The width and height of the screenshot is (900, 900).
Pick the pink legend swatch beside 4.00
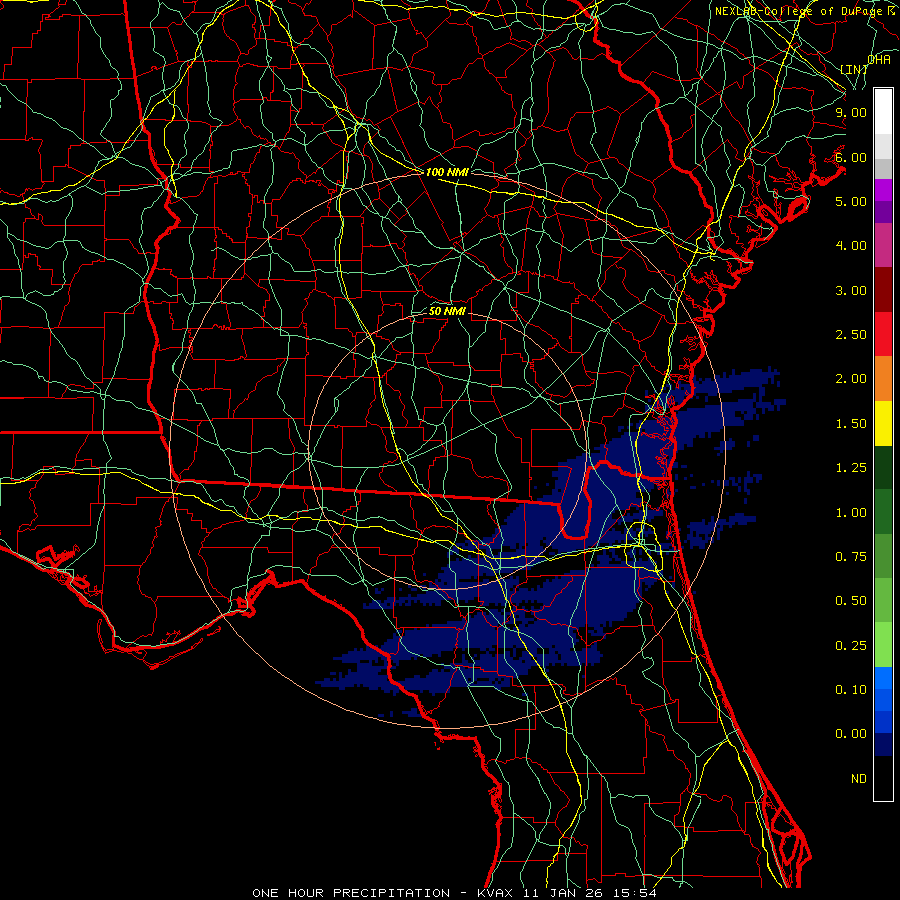pos(883,246)
